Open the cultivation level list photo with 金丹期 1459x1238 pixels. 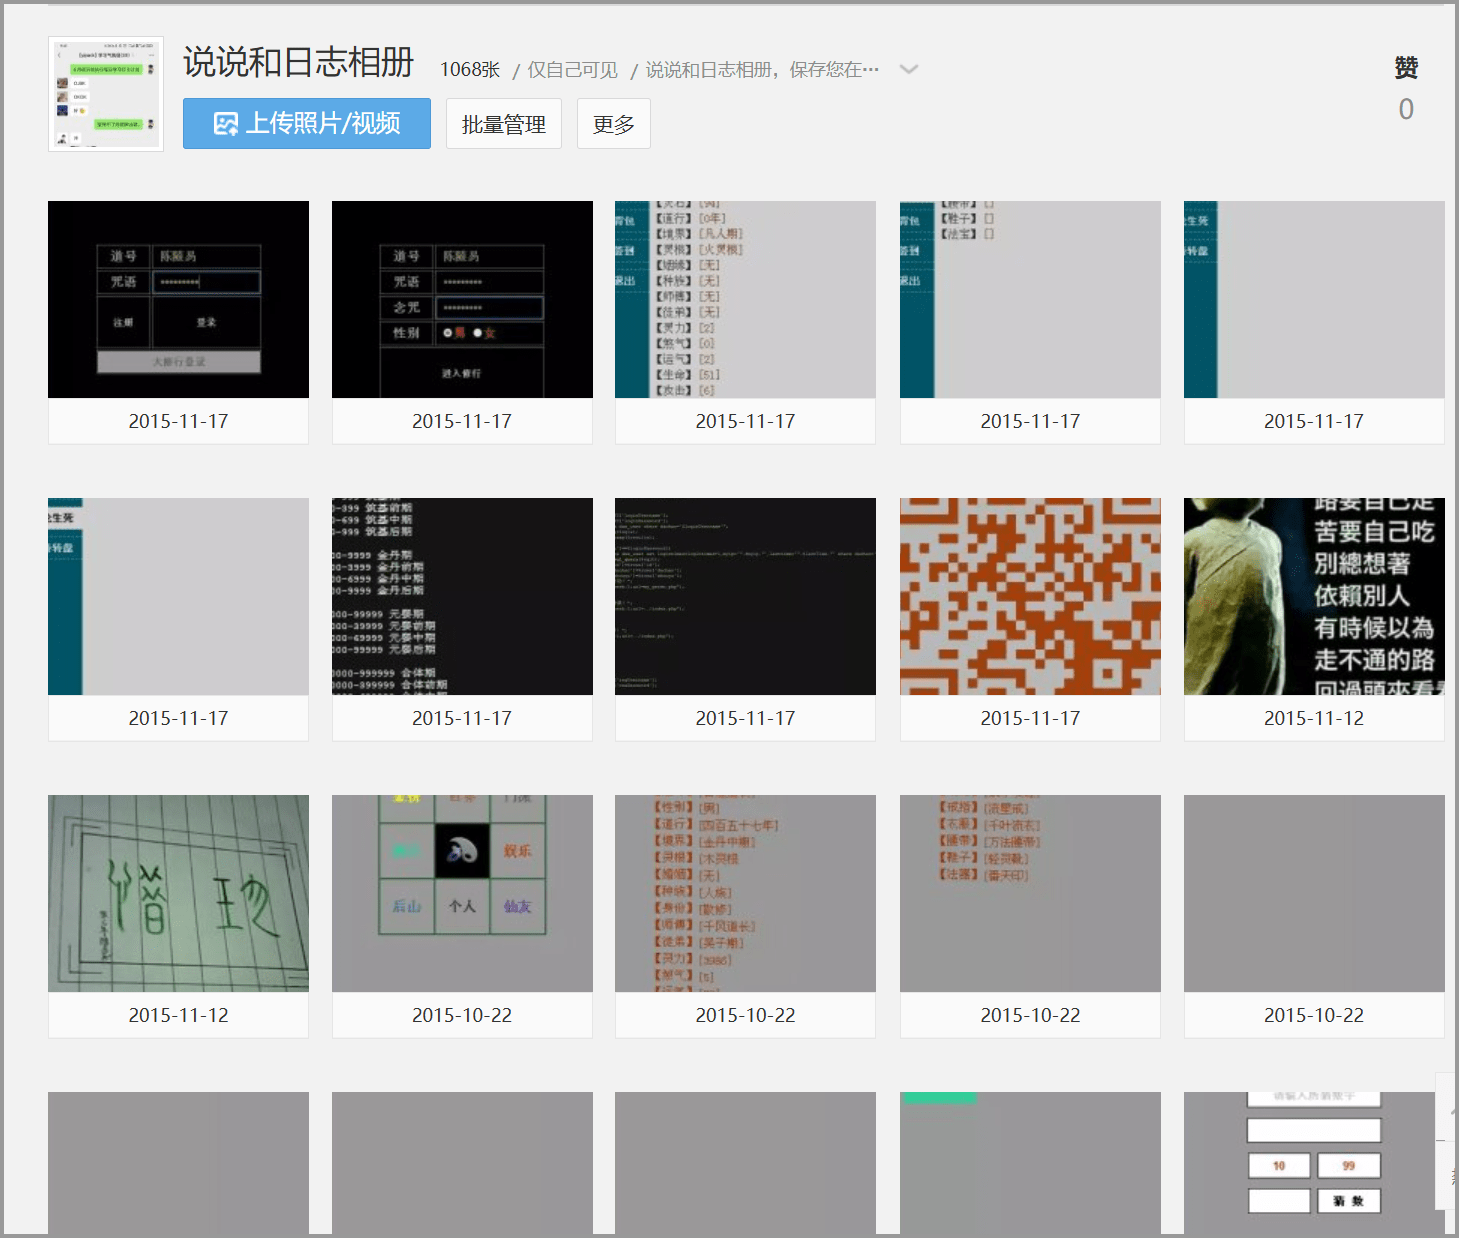click(462, 596)
